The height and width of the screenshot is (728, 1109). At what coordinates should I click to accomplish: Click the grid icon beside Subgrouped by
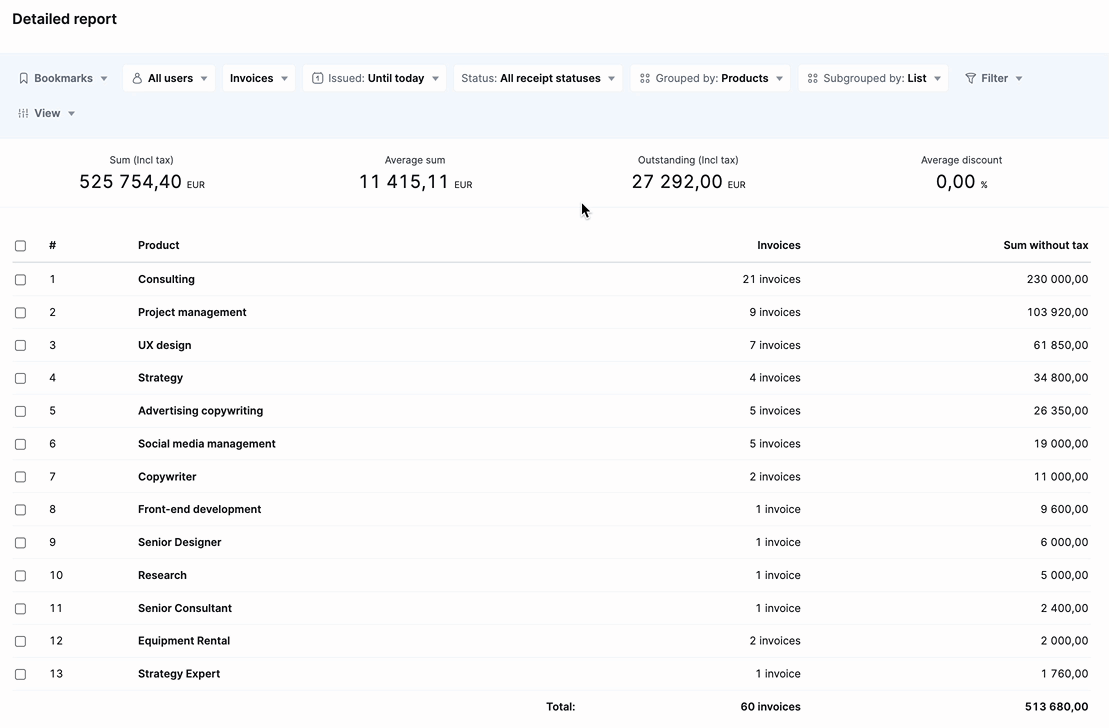(x=813, y=79)
